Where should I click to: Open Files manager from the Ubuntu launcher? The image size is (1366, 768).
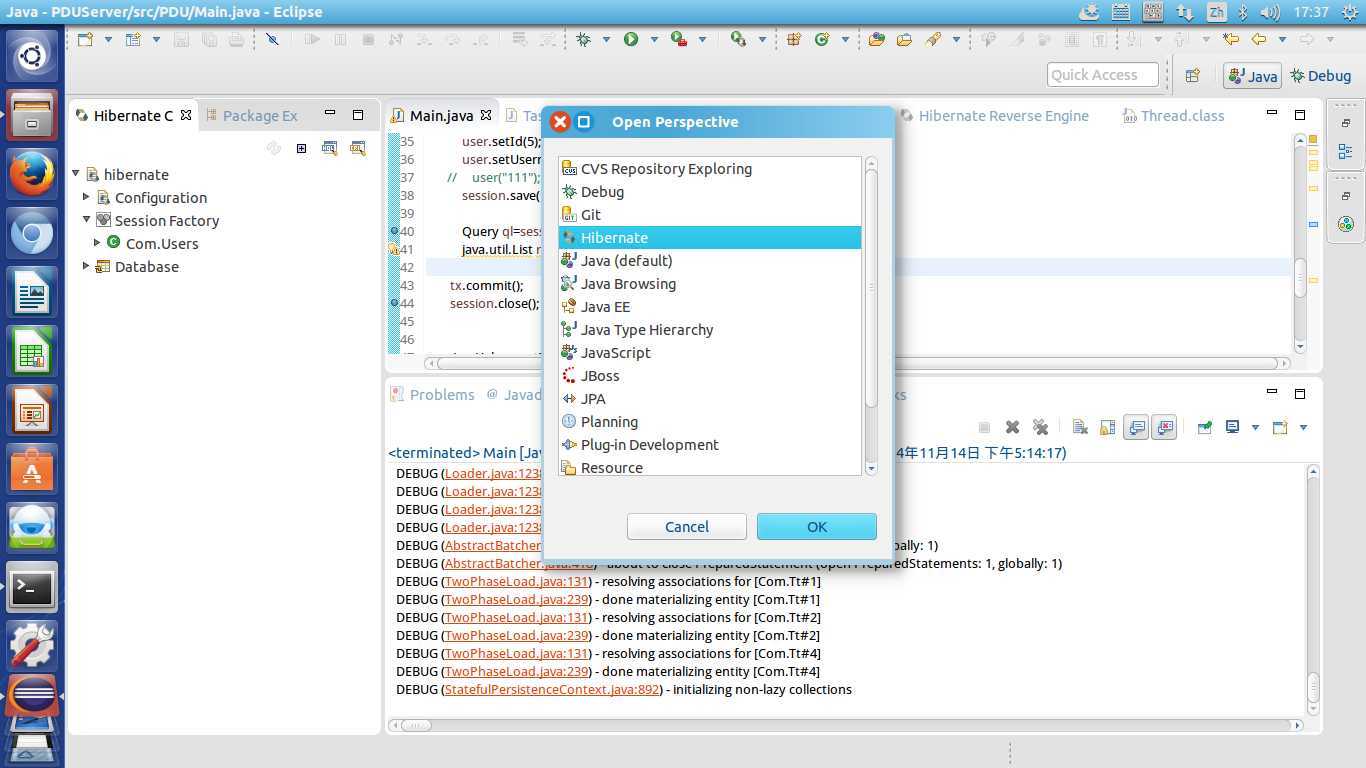(x=32, y=113)
